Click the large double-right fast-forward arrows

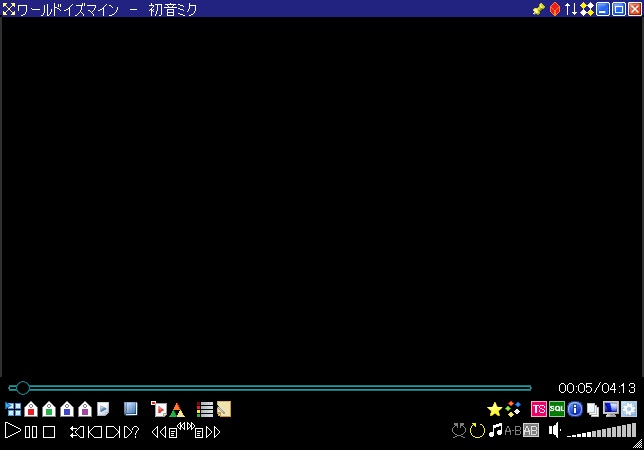coord(213,432)
